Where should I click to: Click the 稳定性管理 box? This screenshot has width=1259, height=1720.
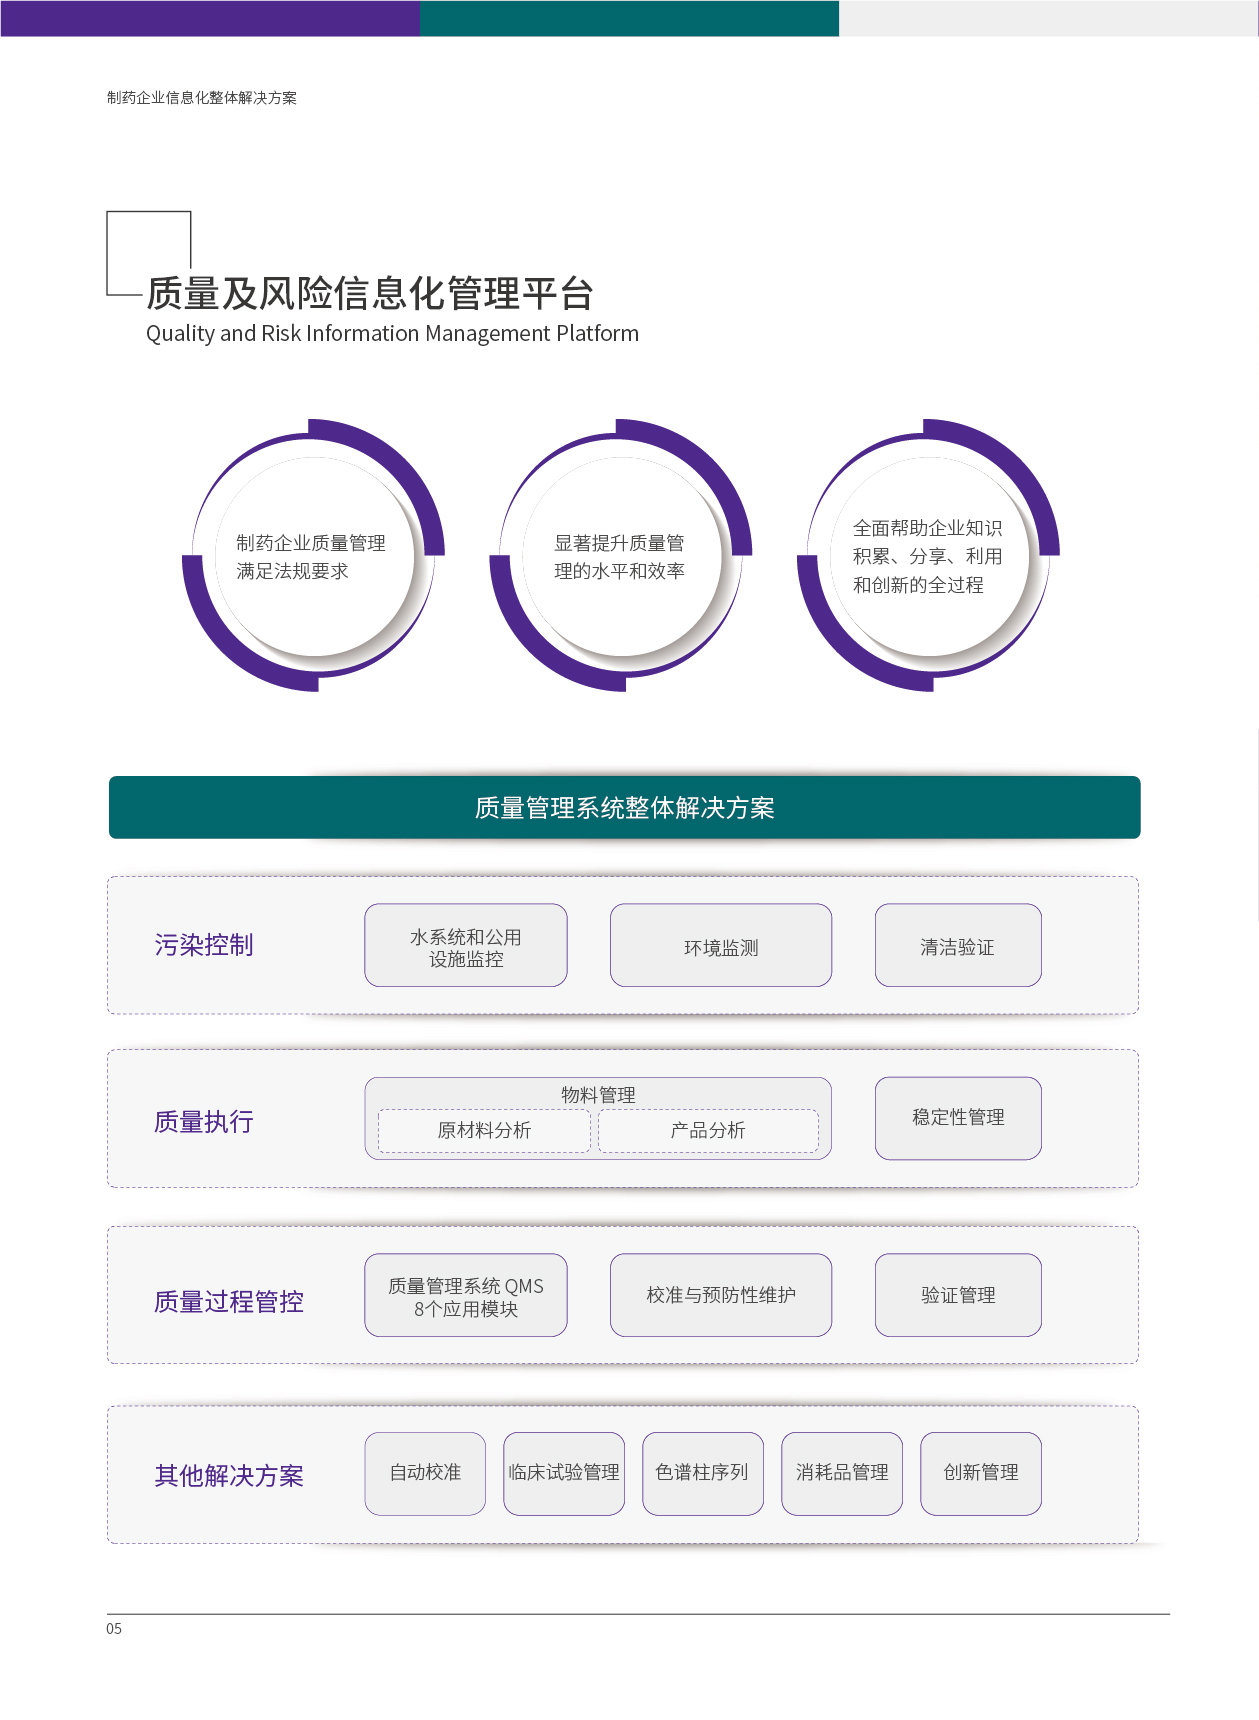click(957, 1118)
